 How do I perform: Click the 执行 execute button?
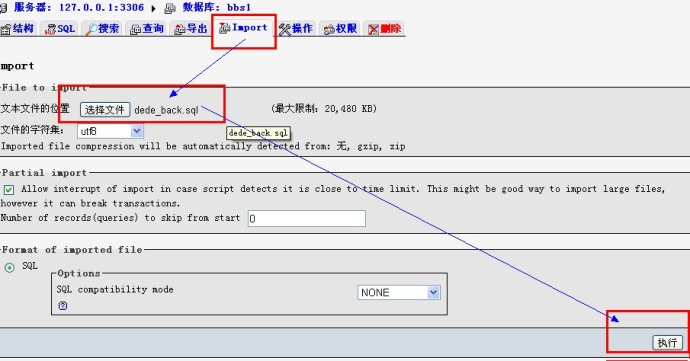pos(668,343)
